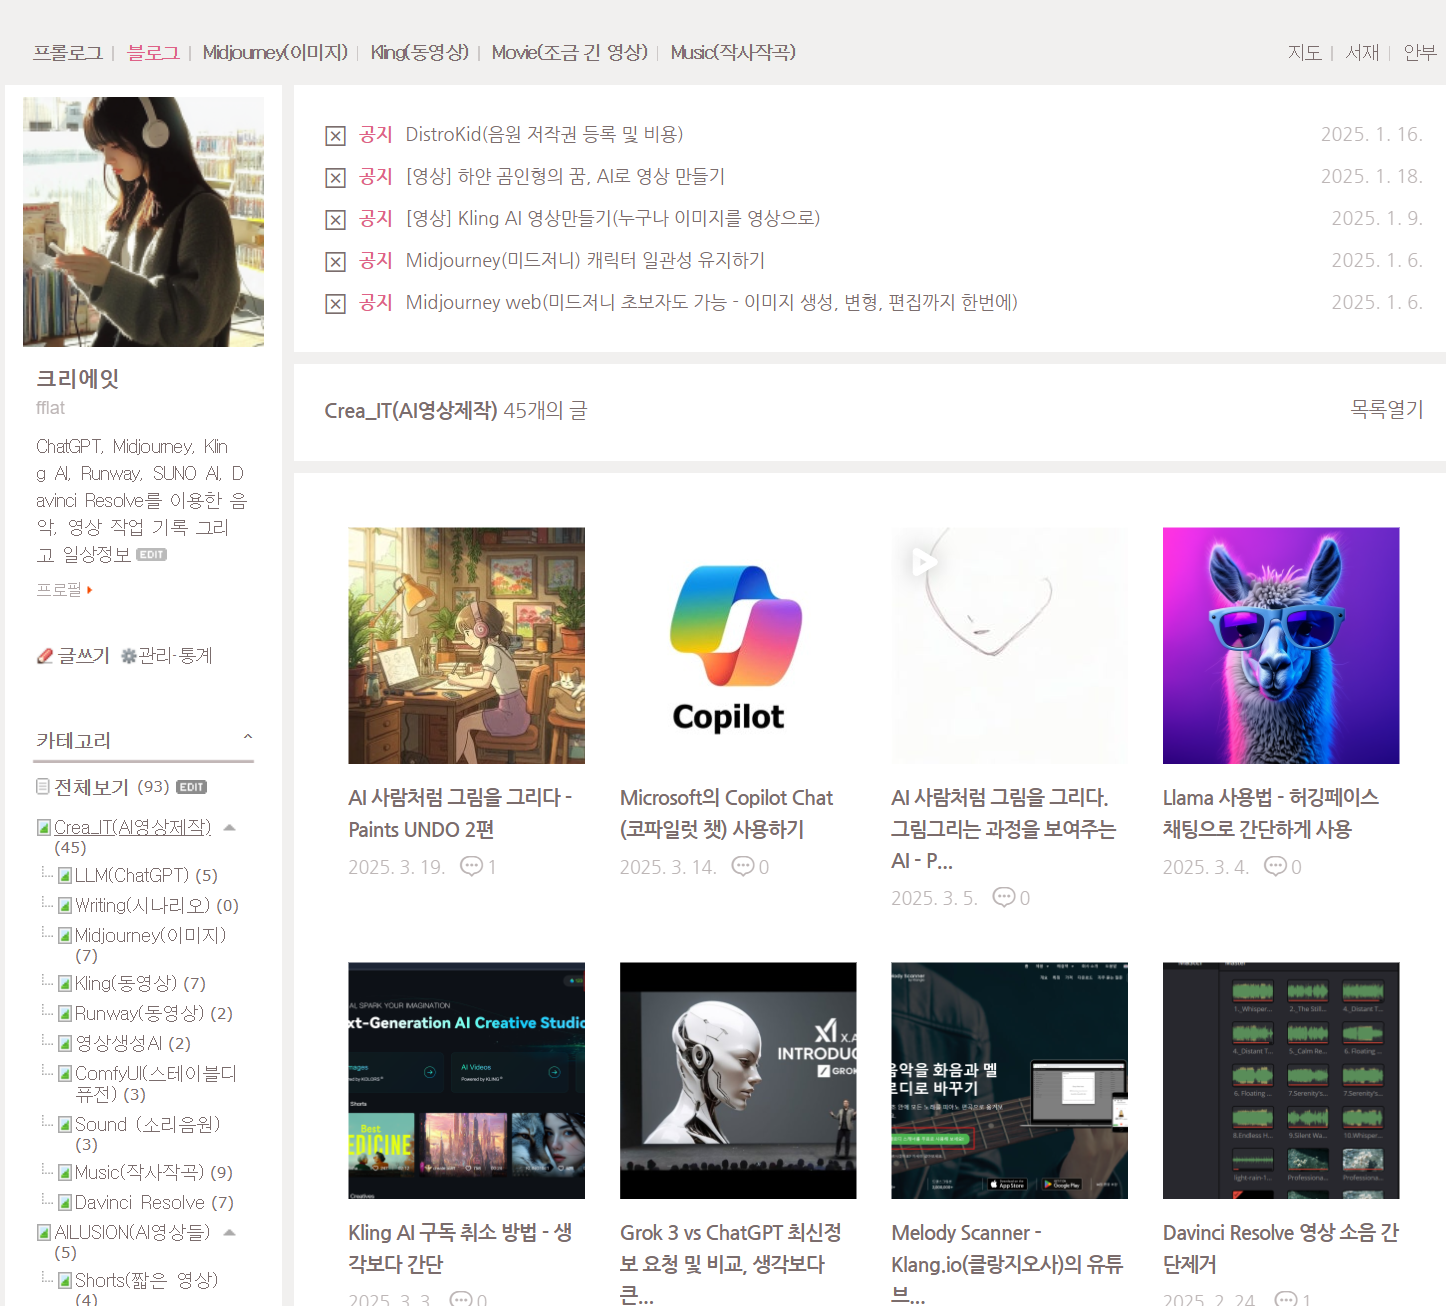
Task: Select the Davinci Resolve (7) category
Action: point(154,1203)
